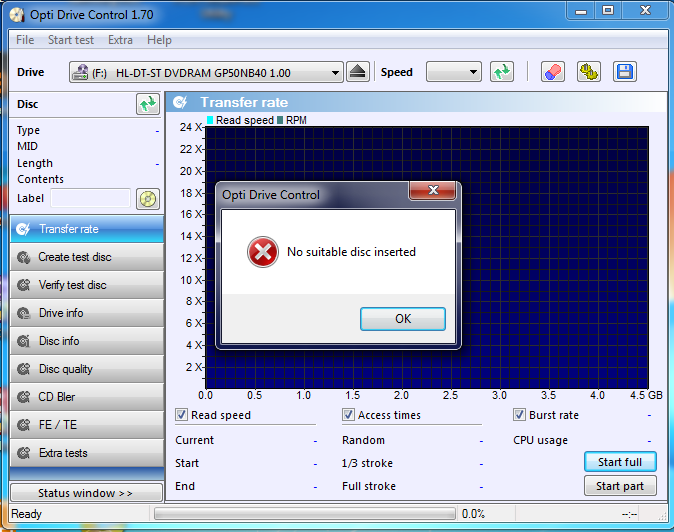Click the Opti Drive Control title bar icon
The width and height of the screenshot is (674, 532).
point(17,15)
